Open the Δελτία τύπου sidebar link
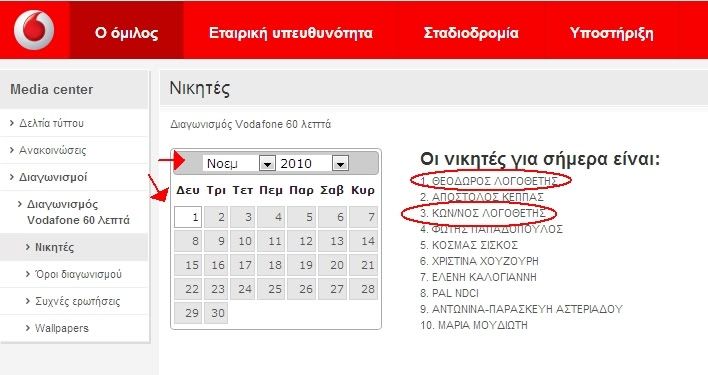This screenshot has height=375, width=708. click(51, 123)
